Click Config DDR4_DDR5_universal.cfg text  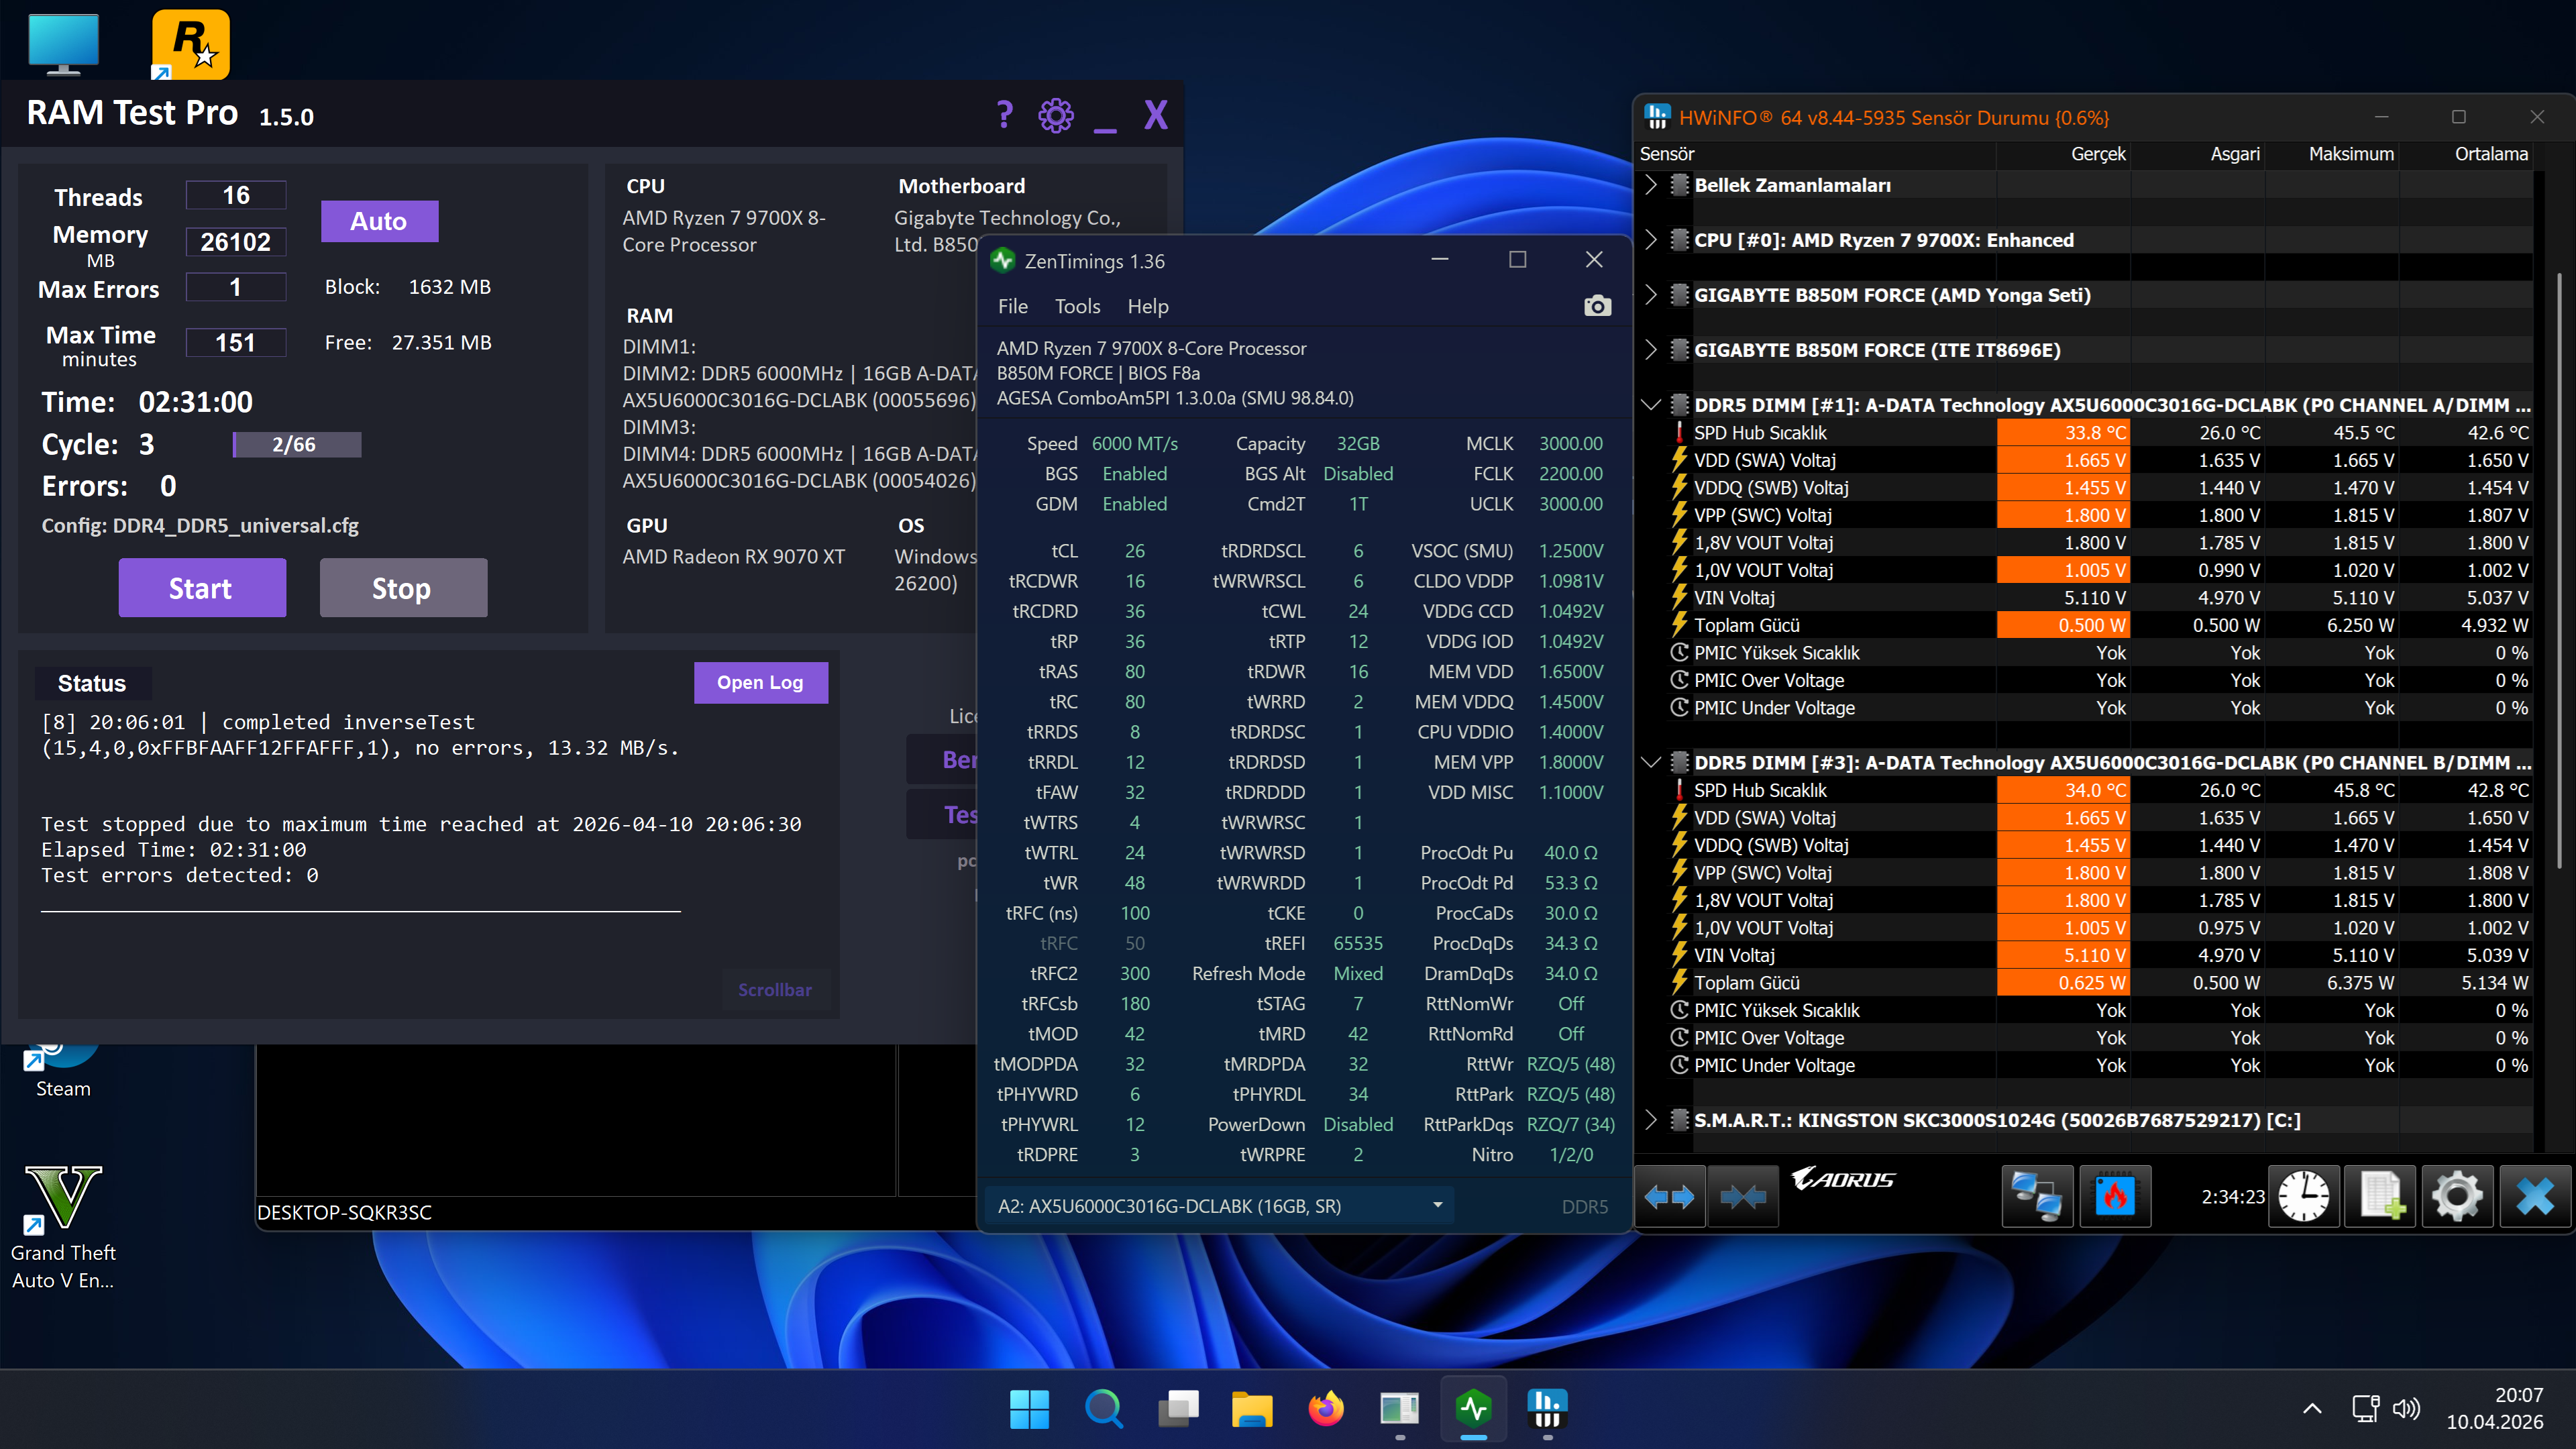point(200,525)
